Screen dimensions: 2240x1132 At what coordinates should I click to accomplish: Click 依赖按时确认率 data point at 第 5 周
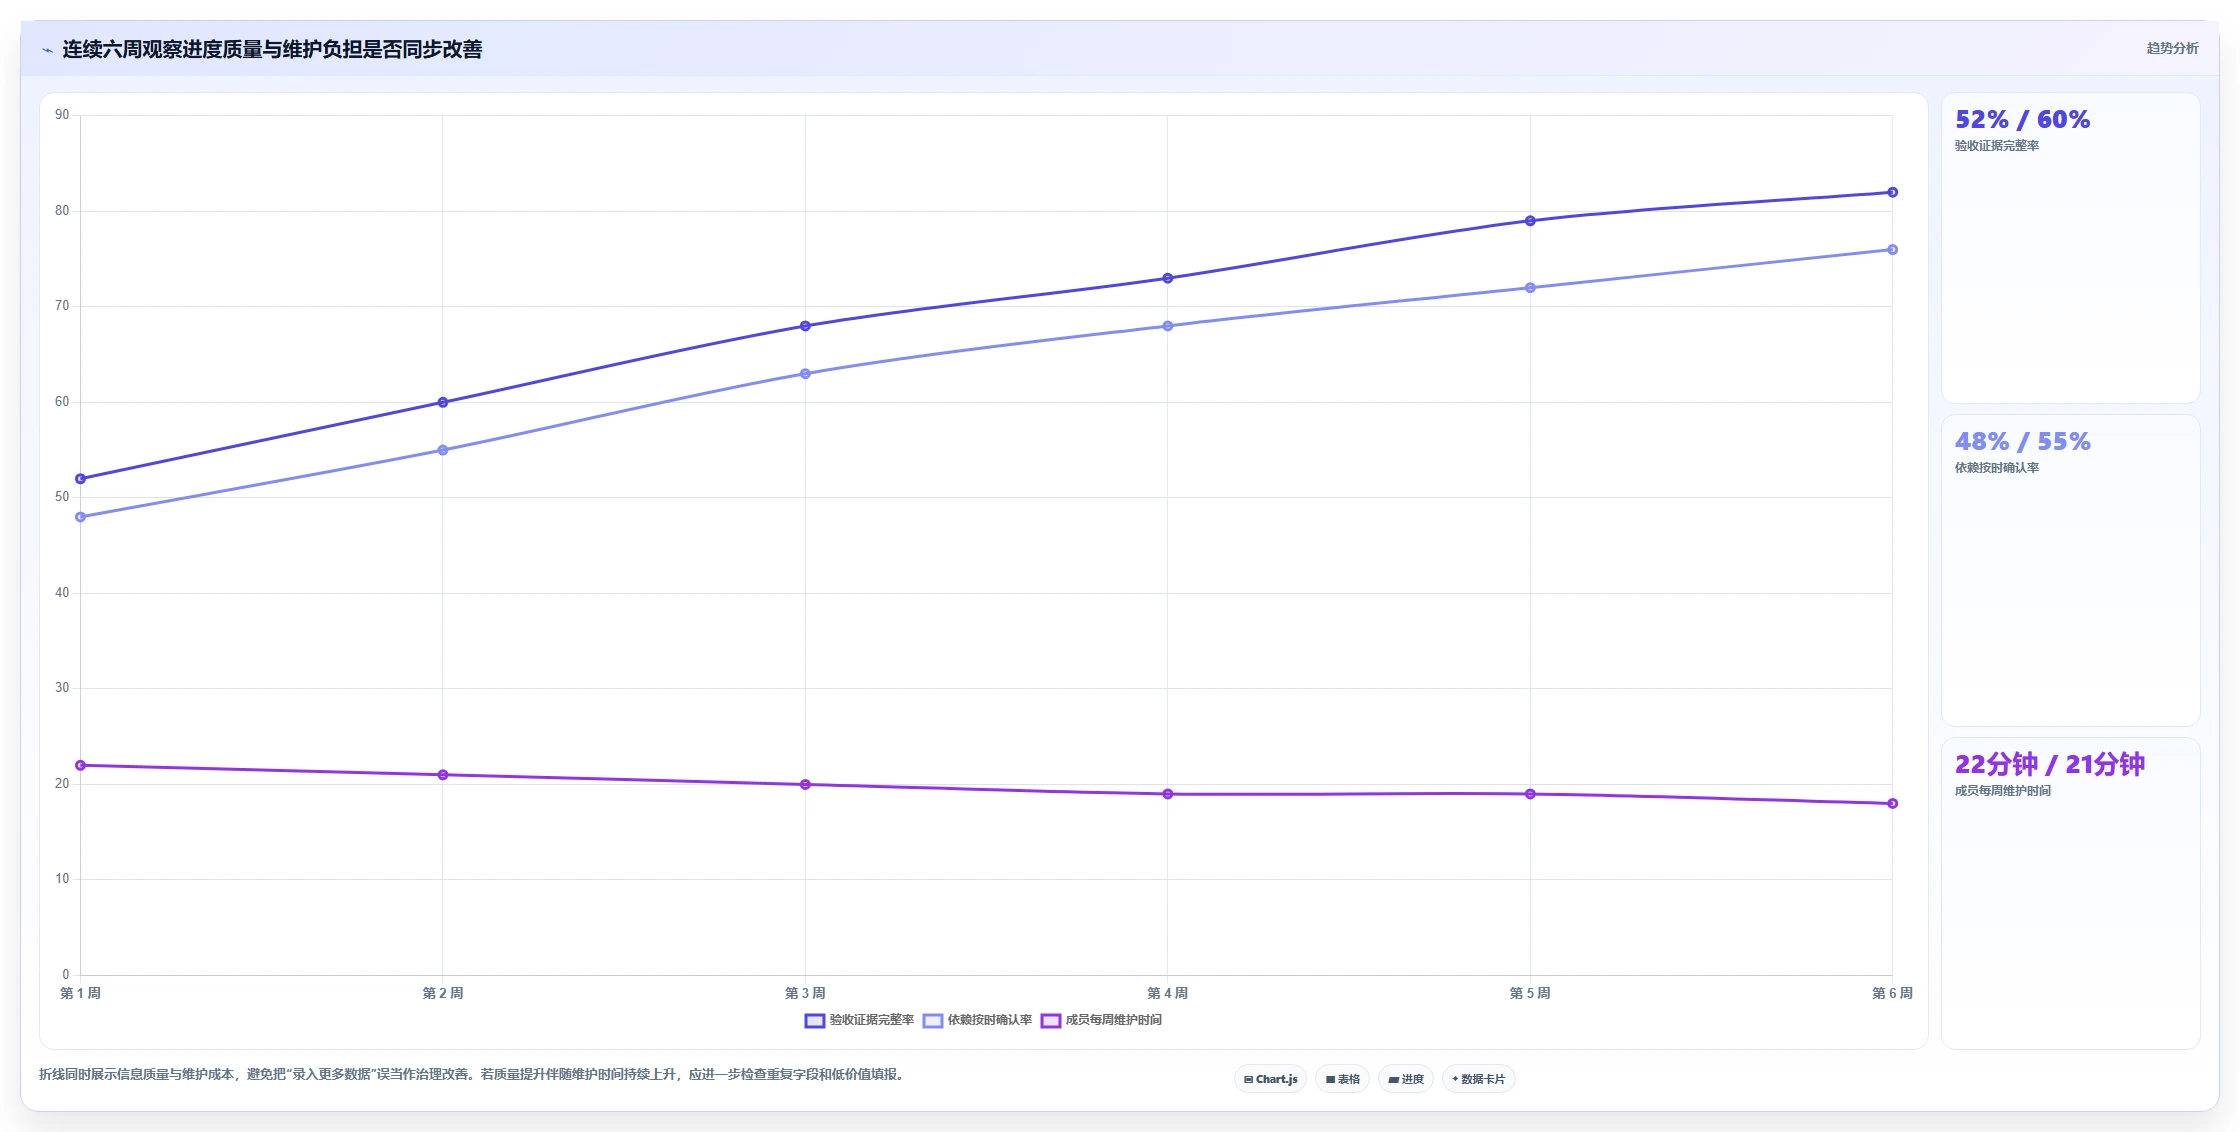click(x=1530, y=288)
